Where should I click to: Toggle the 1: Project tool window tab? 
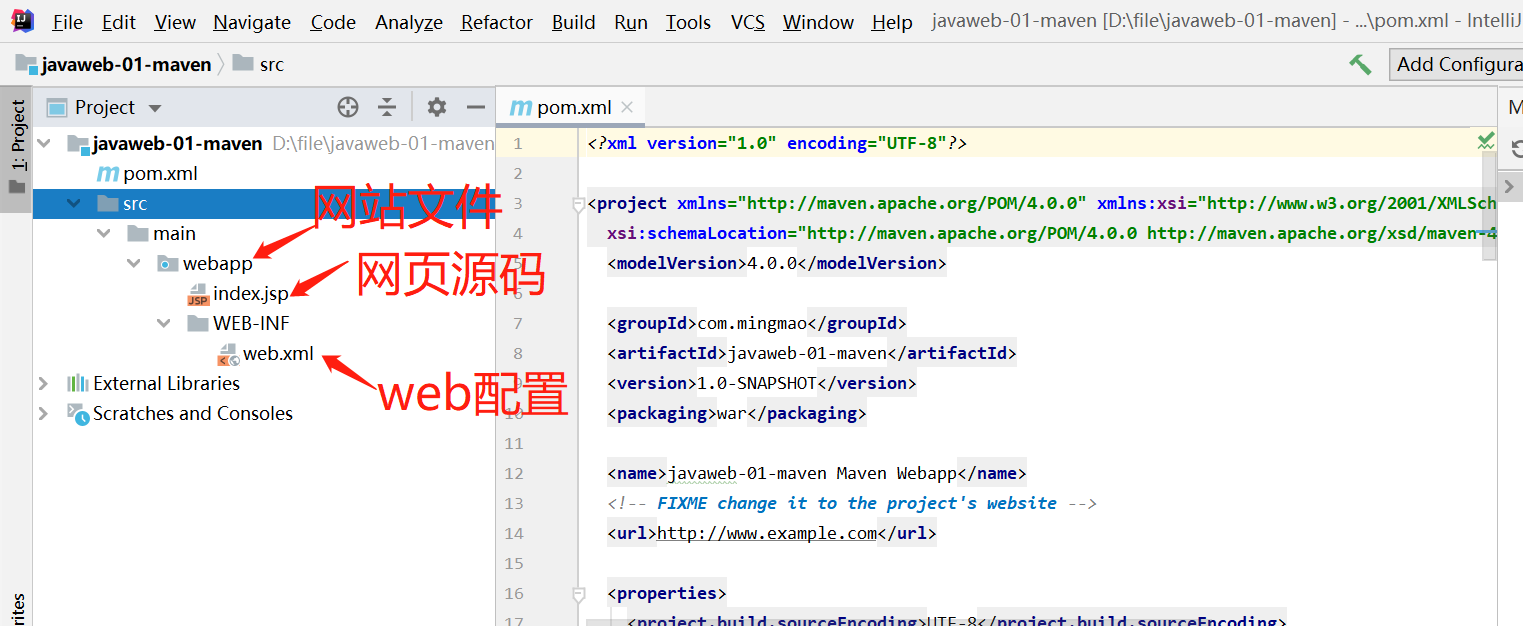(17, 148)
